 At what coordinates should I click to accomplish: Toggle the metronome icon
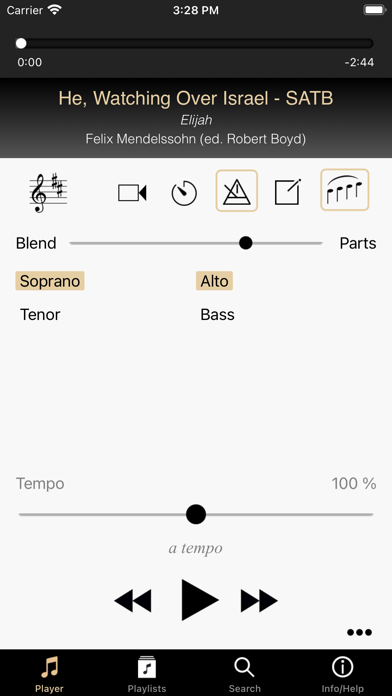point(237,191)
